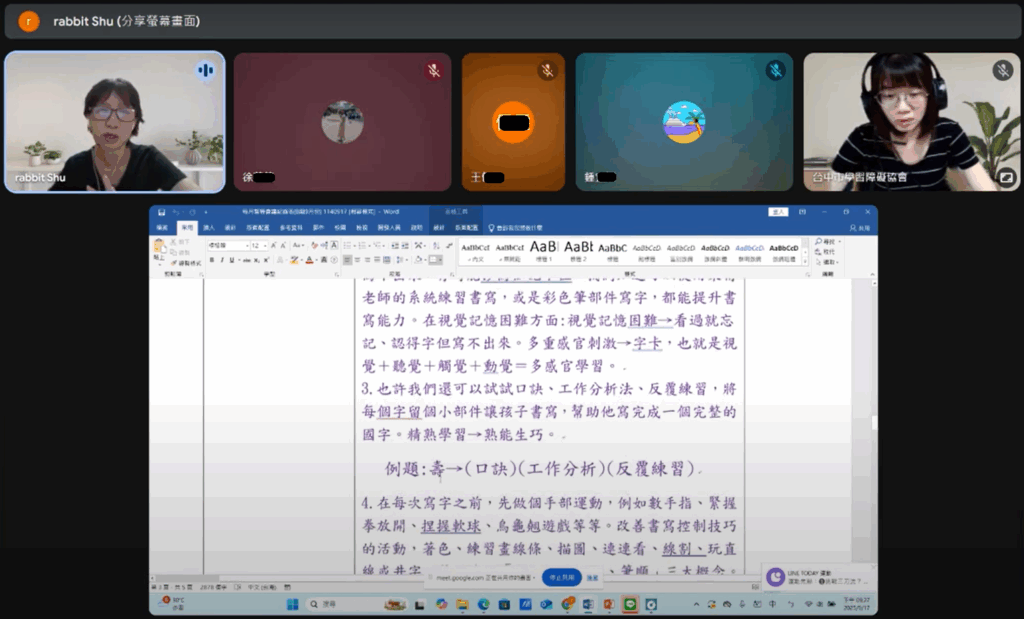Open Word from the taskbar
The image size is (1024, 619).
point(588,604)
